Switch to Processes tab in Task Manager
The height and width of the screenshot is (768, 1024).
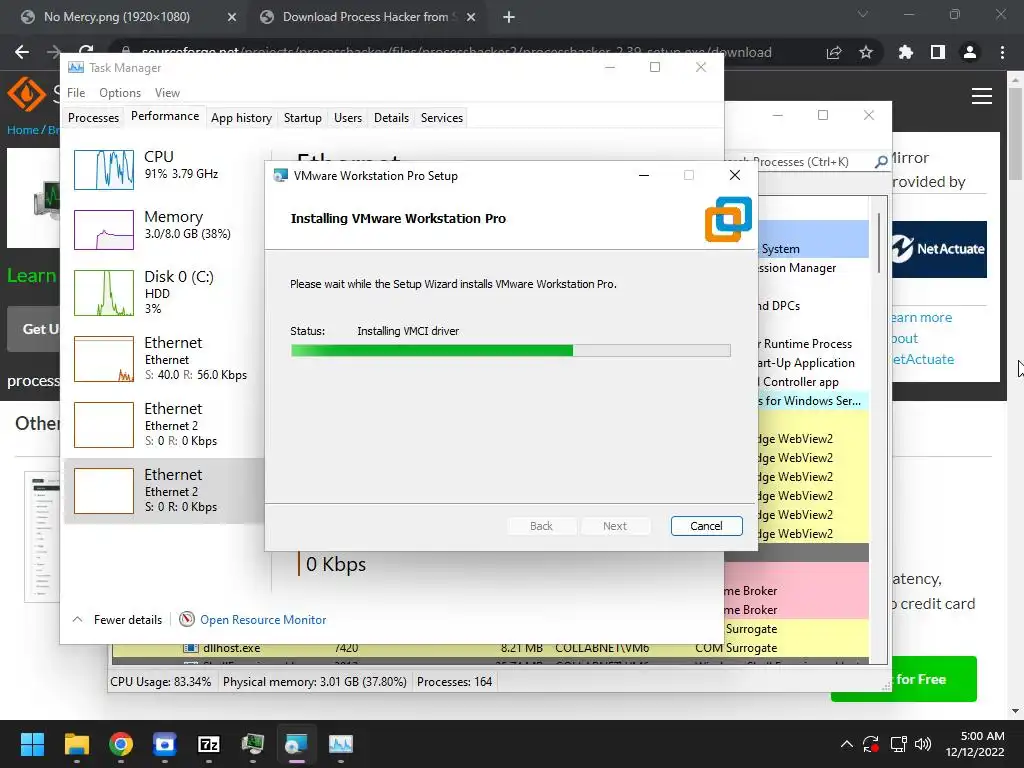[93, 118]
